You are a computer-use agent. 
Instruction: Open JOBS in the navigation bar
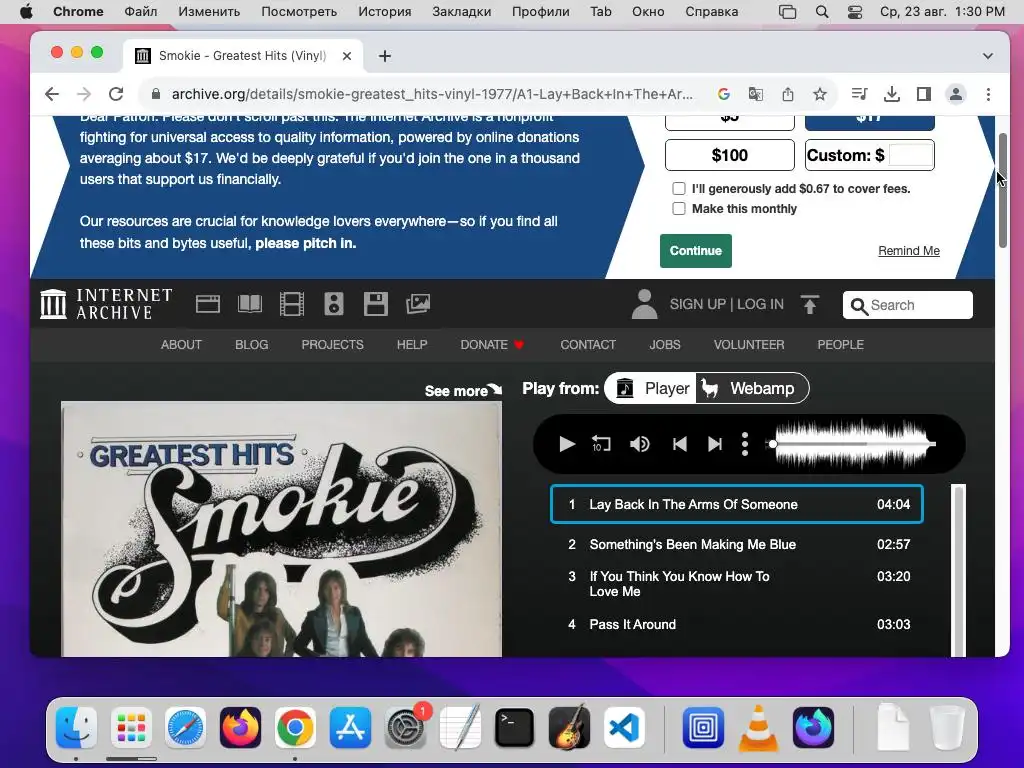pyautogui.click(x=665, y=345)
